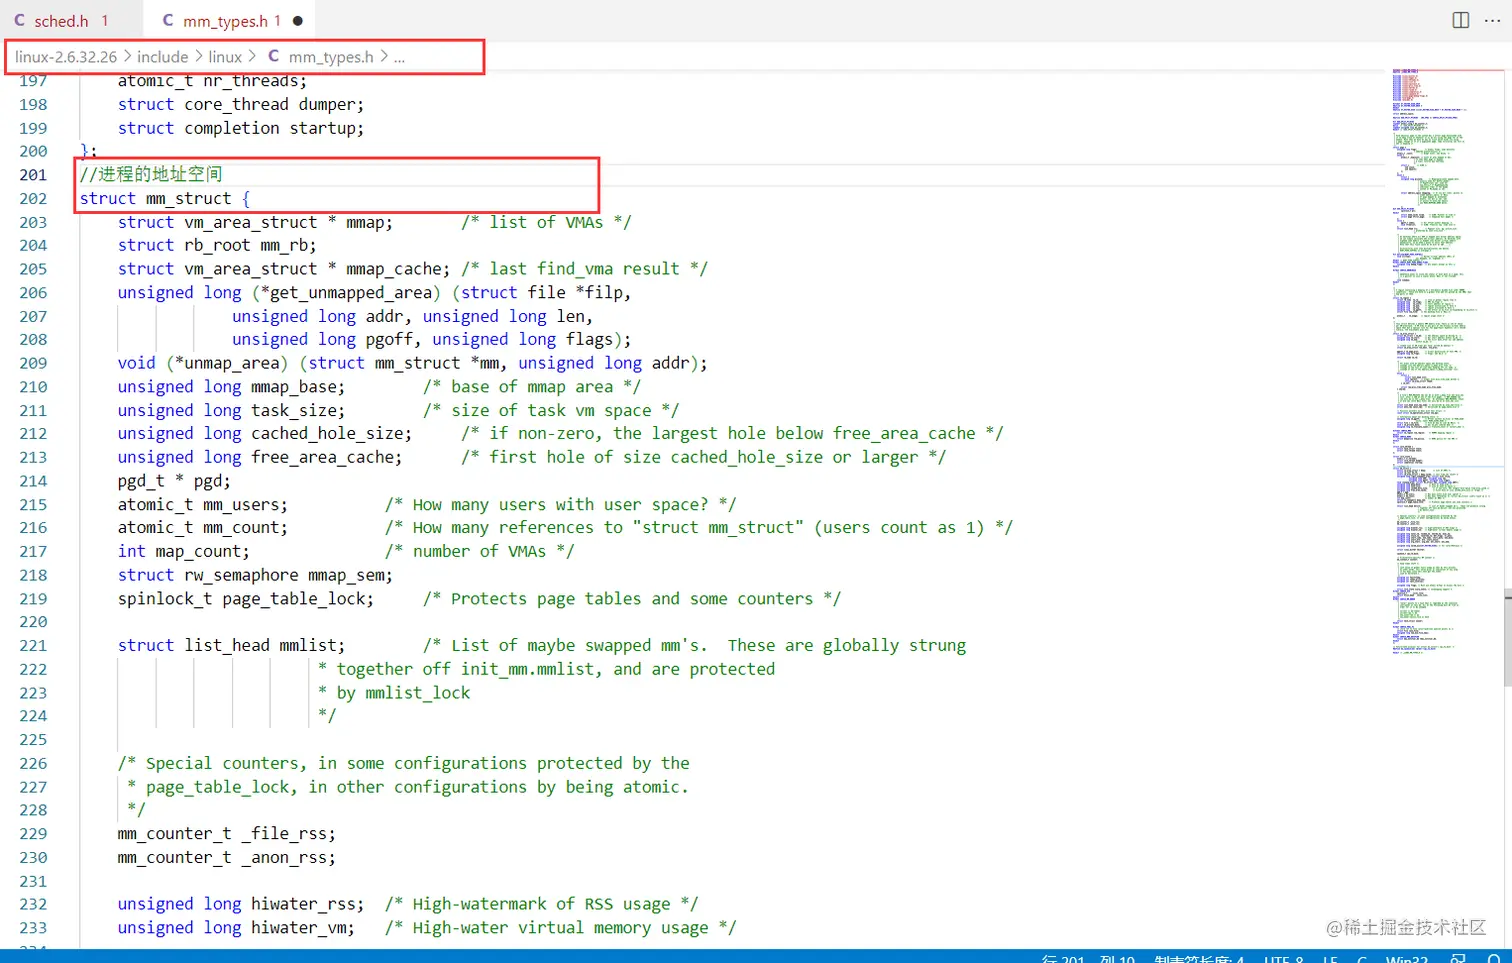Click hiwater_vm on line 233
This screenshot has width=1512, height=963.
pos(298,928)
